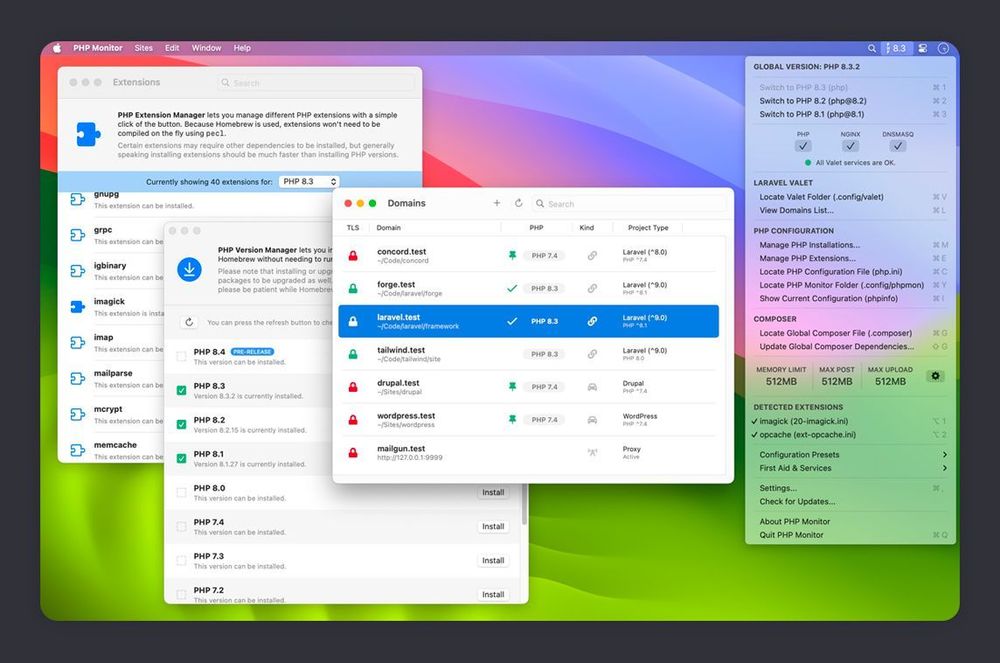Screen dimensions: 1000x663
Task: Click the pin icon for drupal.test
Action: (x=512, y=386)
